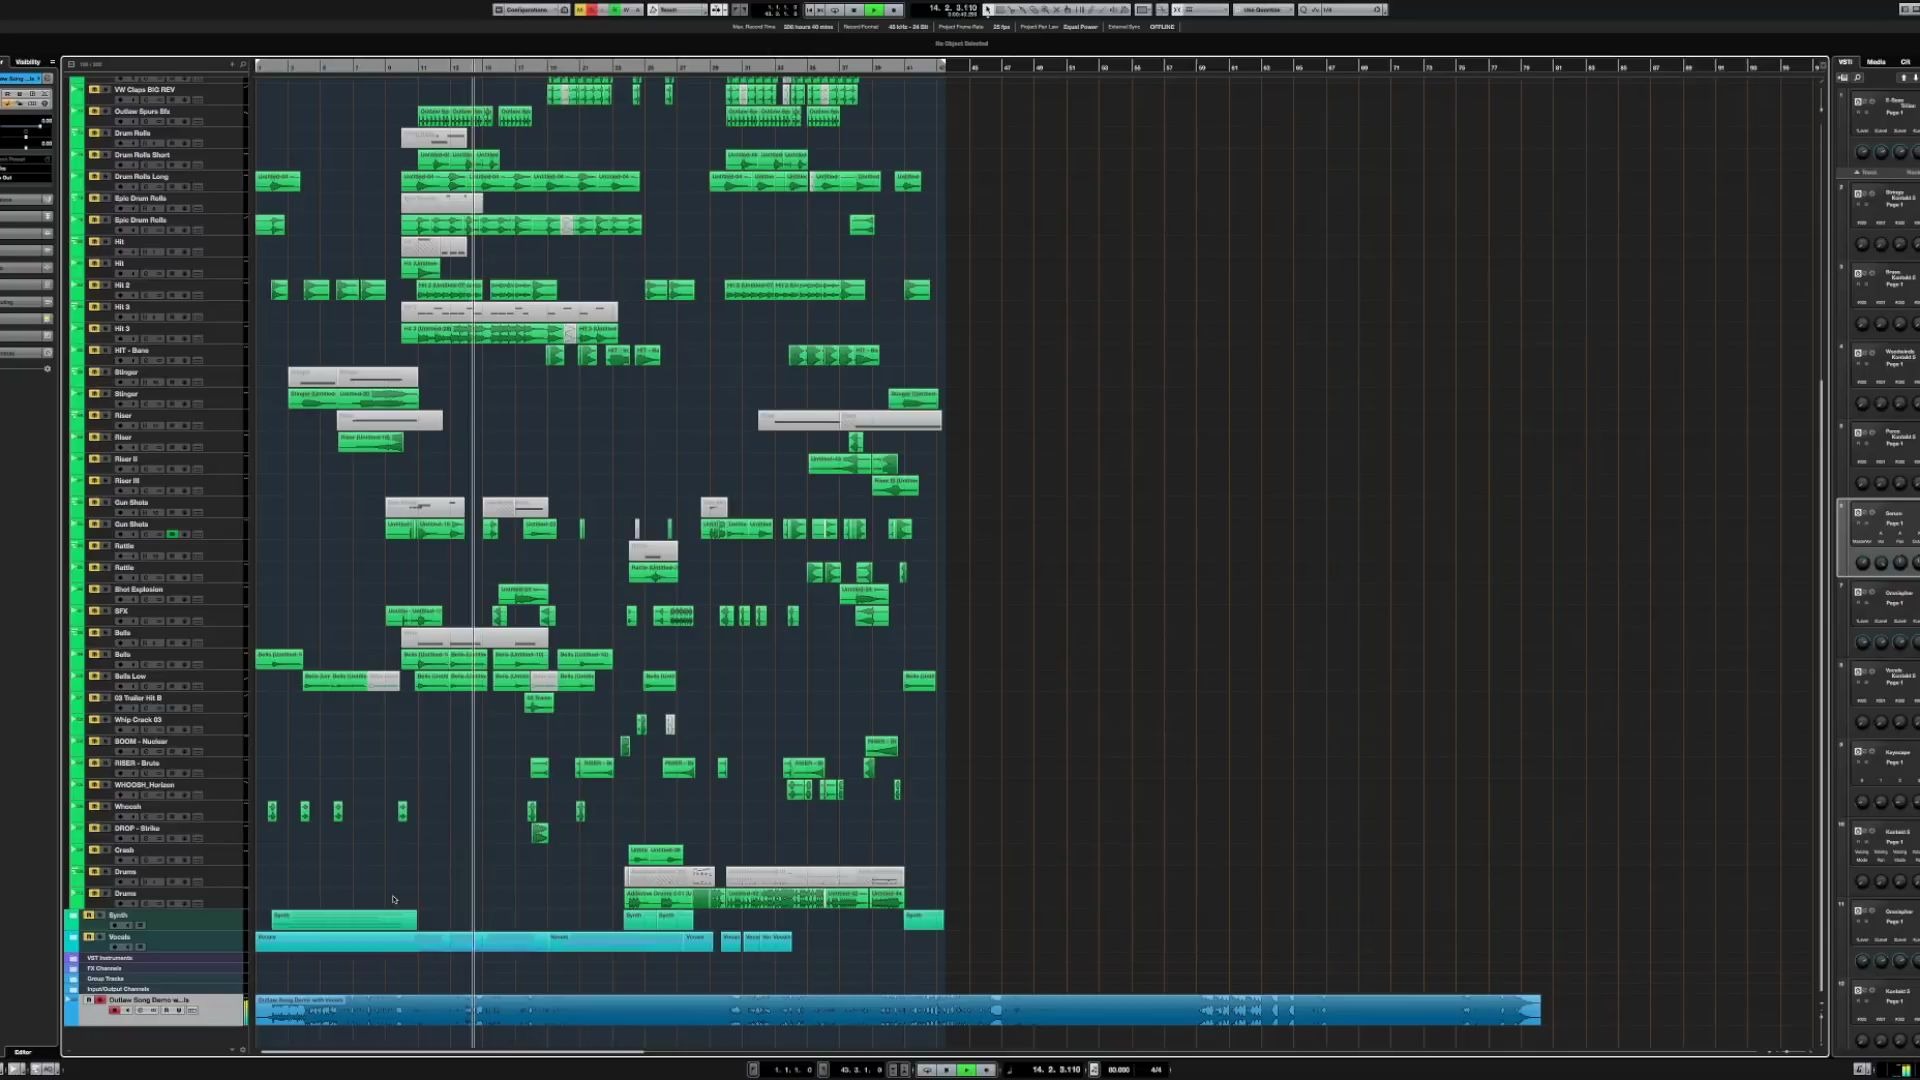Select the Serum instrument slot in VSTi rack
The width and height of the screenshot is (1920, 1080).
[1879, 538]
